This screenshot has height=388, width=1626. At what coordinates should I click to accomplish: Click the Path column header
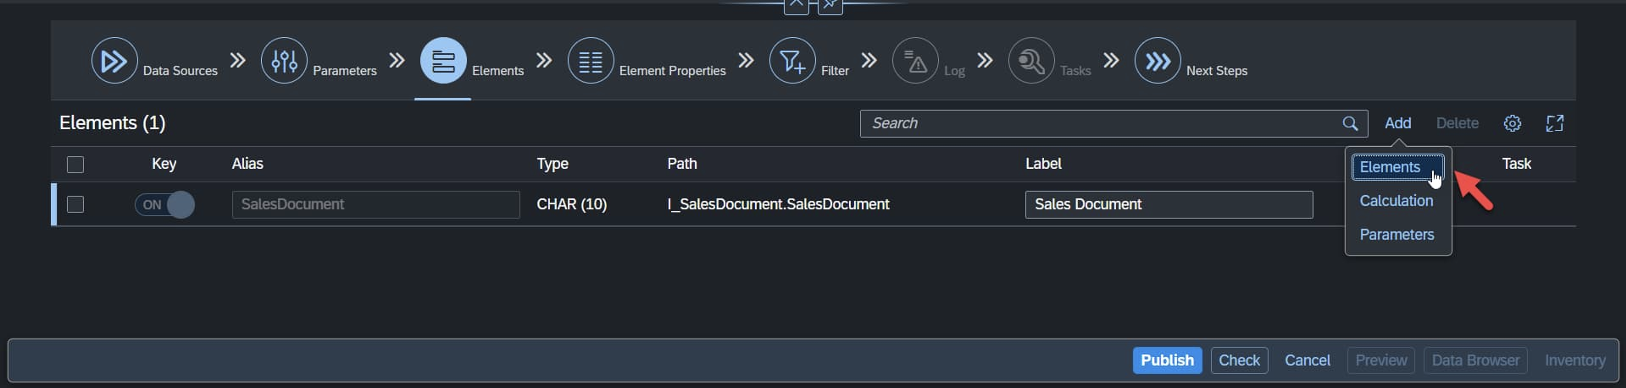point(682,164)
